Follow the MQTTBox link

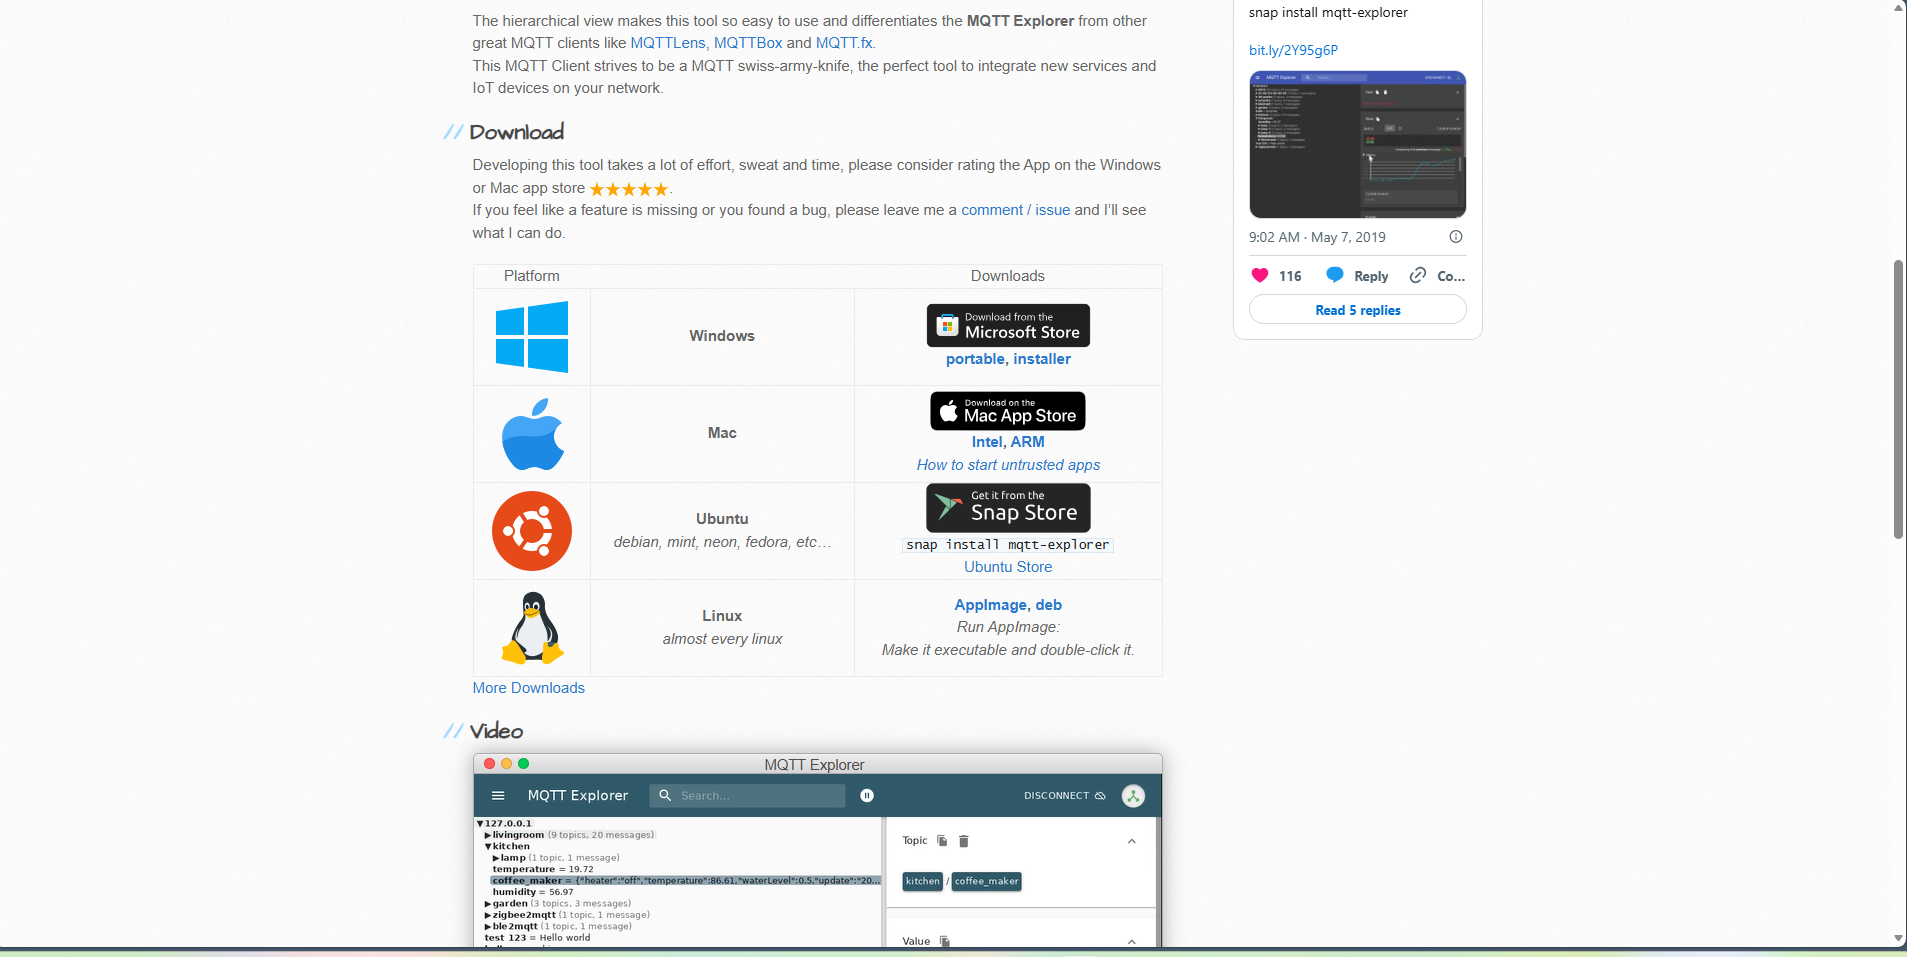coord(748,43)
